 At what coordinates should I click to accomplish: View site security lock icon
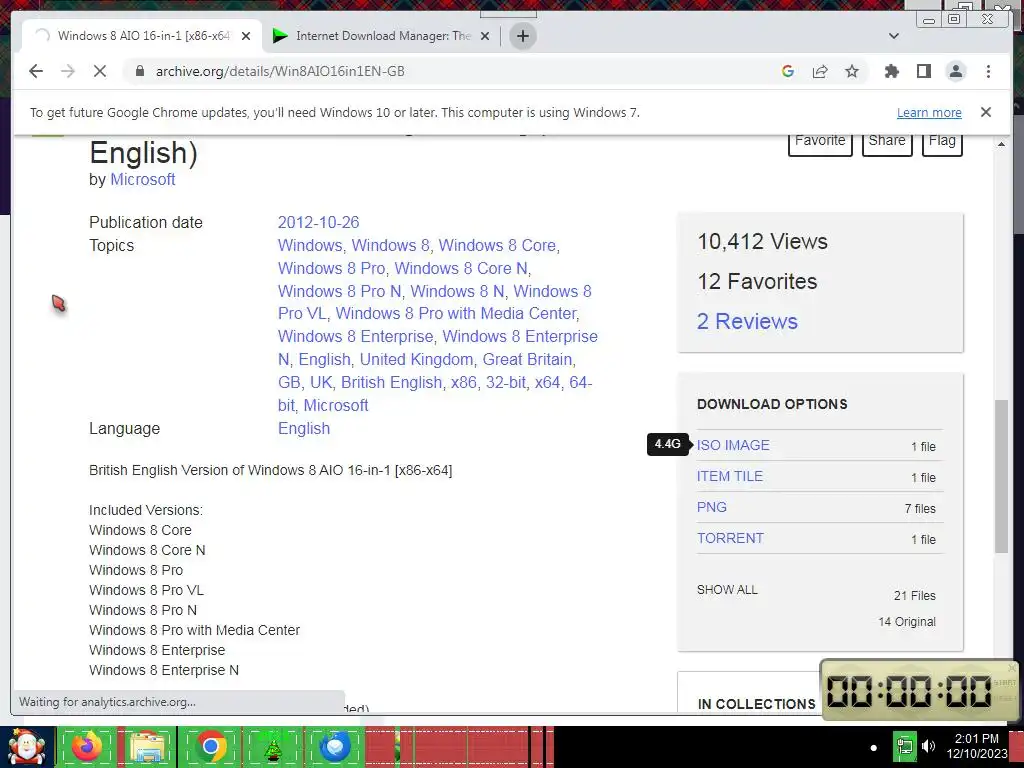(x=139, y=71)
